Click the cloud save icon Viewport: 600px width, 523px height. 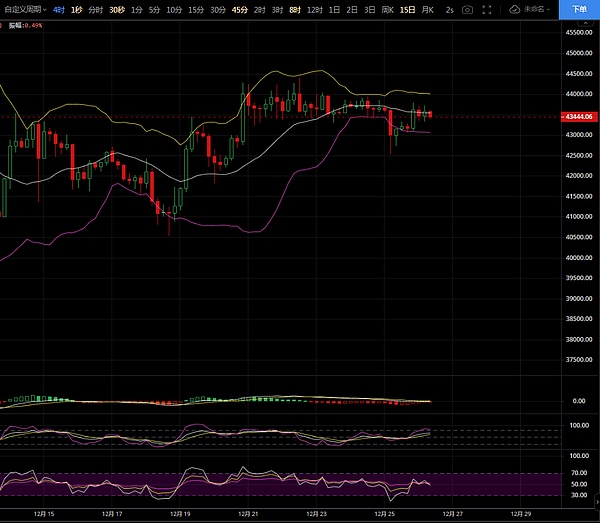[x=514, y=9]
